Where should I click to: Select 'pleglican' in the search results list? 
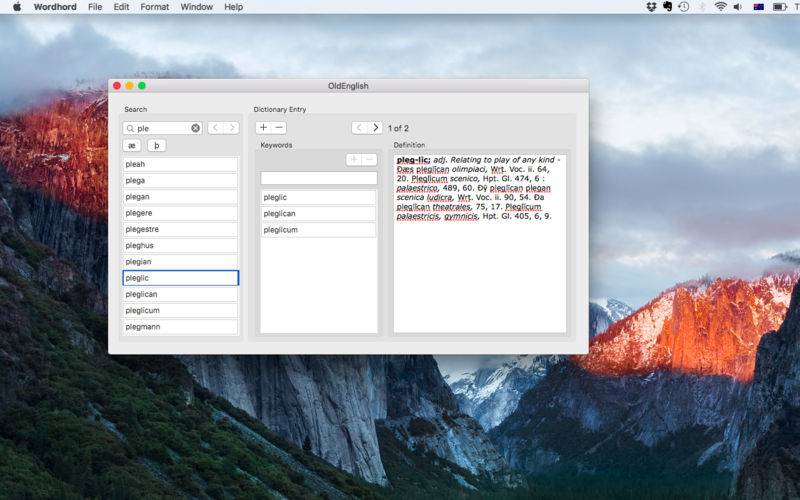tap(181, 294)
